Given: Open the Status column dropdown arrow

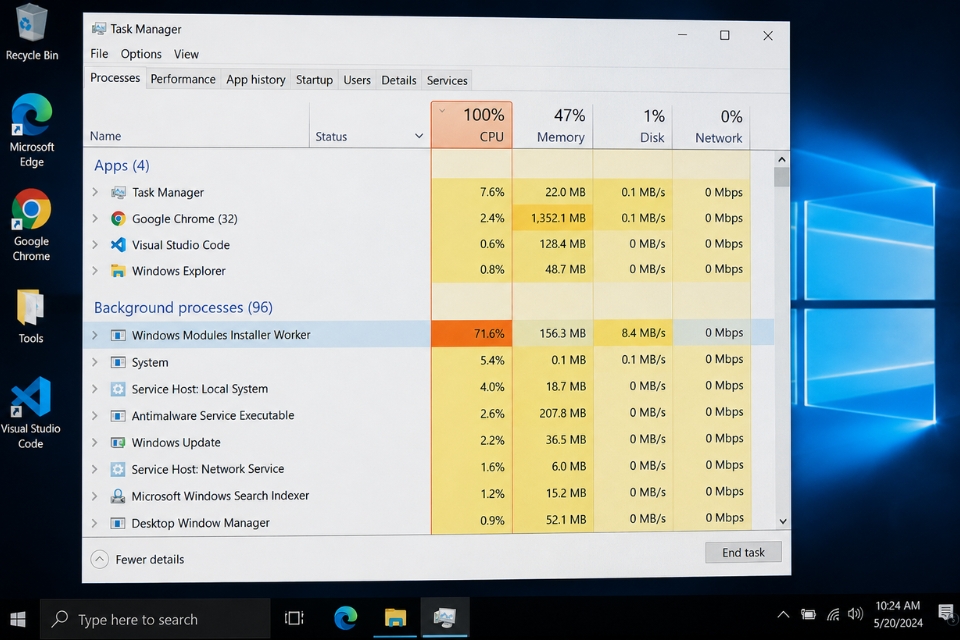Looking at the screenshot, I should [x=419, y=136].
